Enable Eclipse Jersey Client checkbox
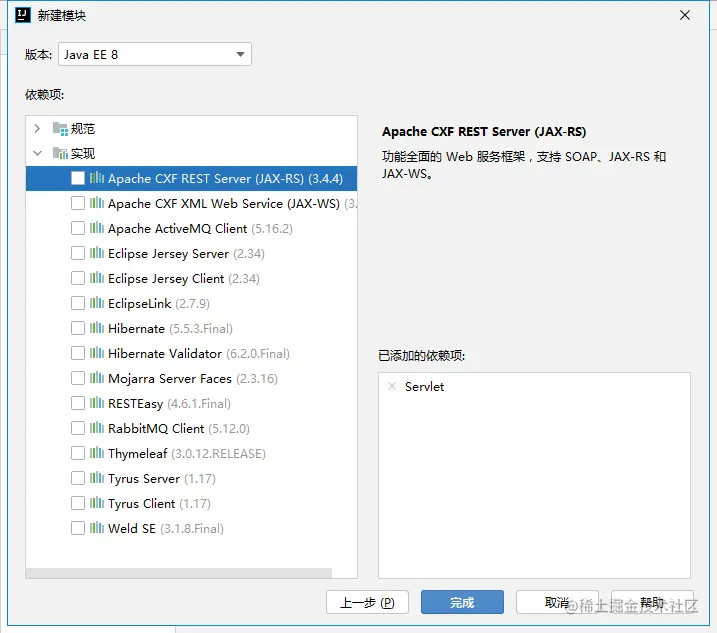This screenshot has height=633, width=717. [78, 278]
